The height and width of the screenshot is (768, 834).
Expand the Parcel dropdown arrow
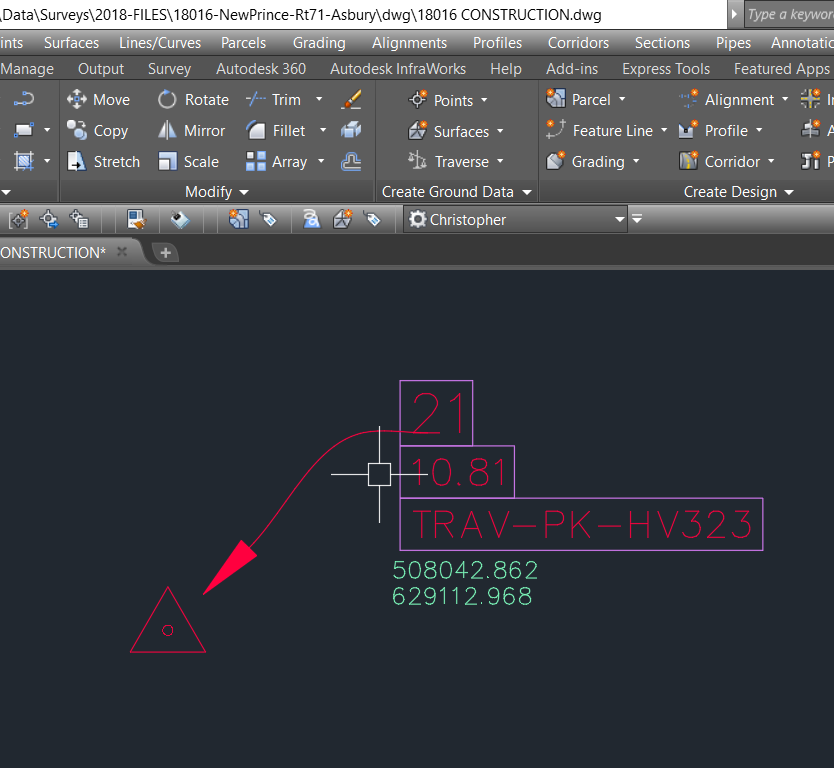622,99
